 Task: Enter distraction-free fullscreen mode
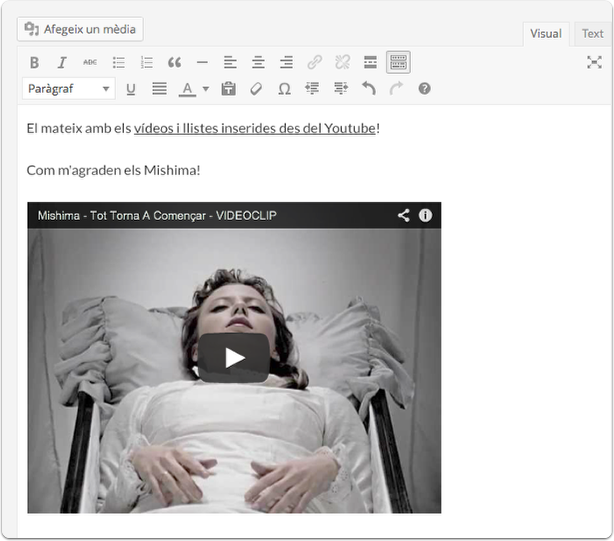coord(594,62)
